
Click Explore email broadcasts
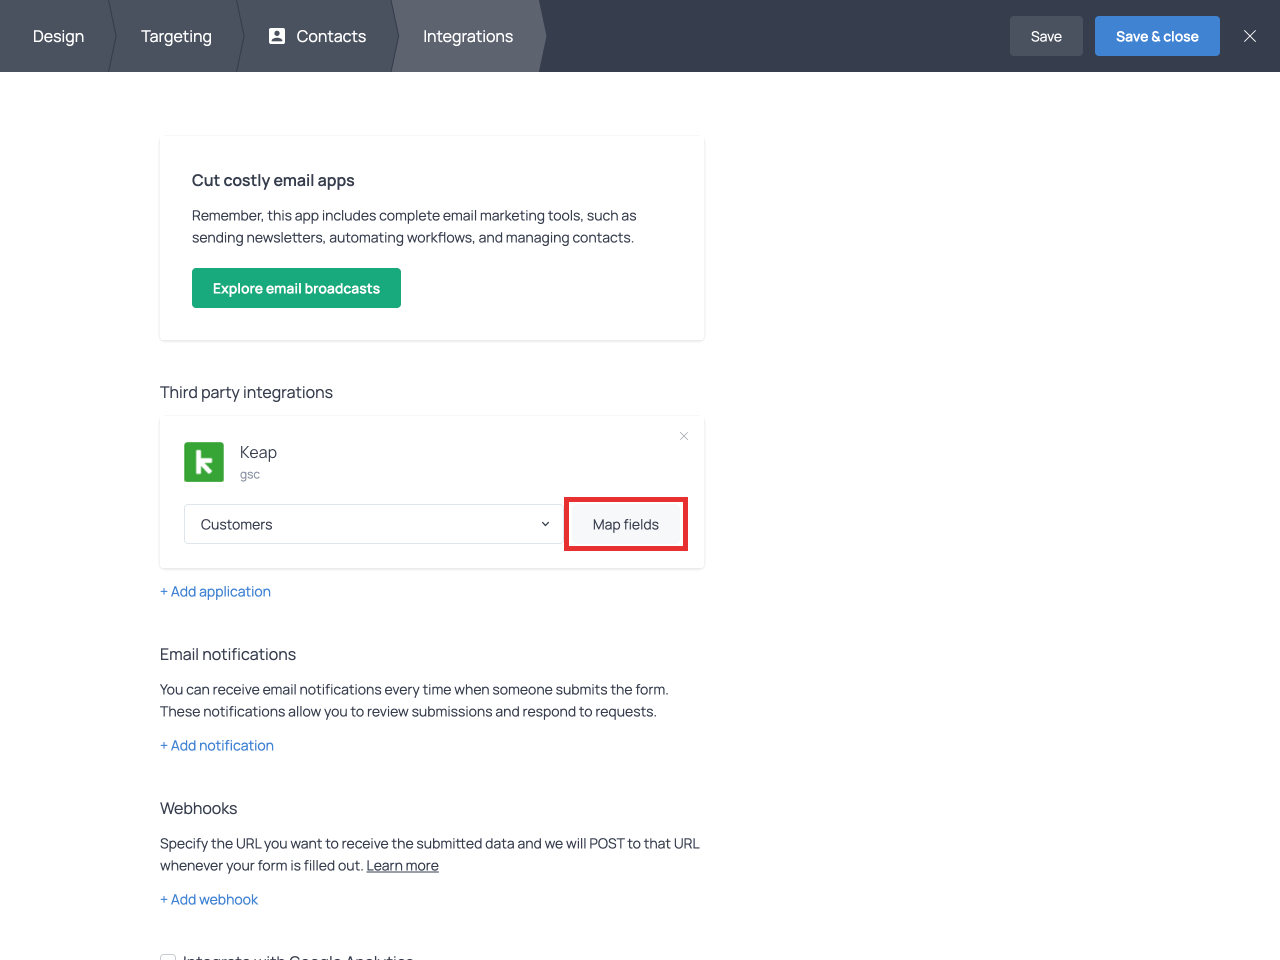point(296,288)
